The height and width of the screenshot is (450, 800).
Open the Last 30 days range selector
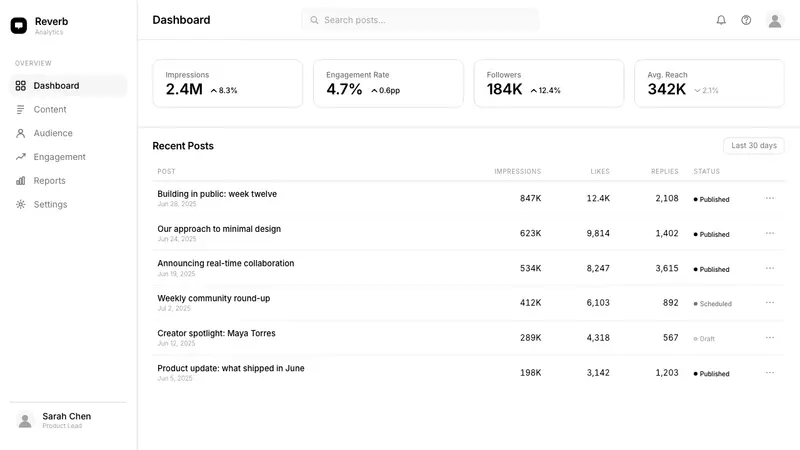[x=754, y=145]
